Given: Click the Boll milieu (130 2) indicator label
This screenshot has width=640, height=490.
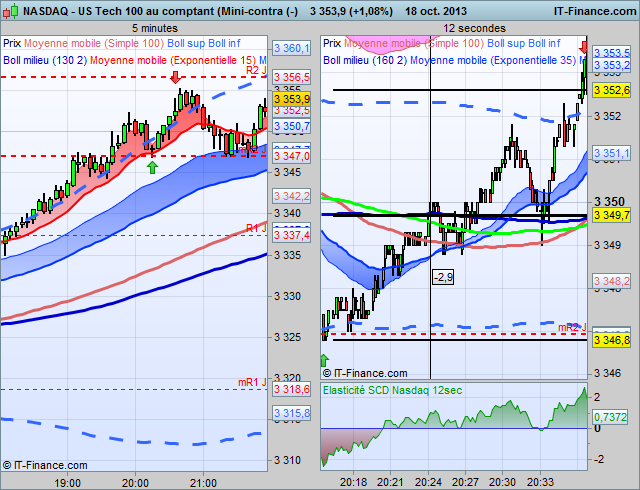Looking at the screenshot, I should point(45,60).
